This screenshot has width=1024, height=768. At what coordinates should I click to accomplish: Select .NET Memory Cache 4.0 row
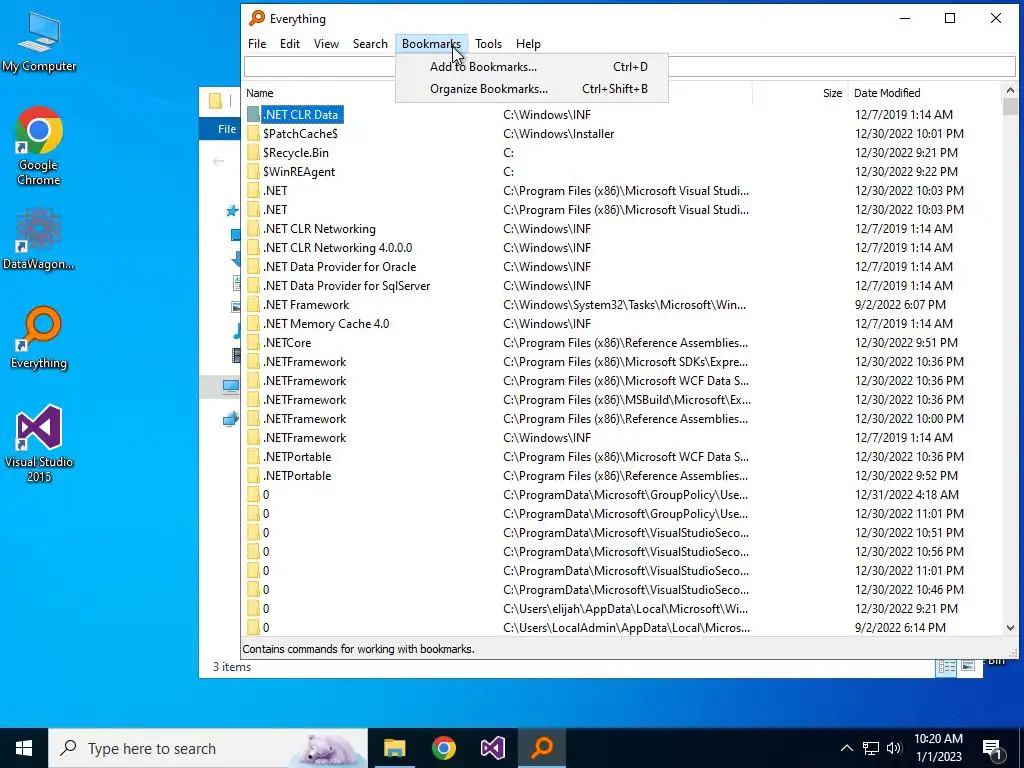pyautogui.click(x=623, y=324)
